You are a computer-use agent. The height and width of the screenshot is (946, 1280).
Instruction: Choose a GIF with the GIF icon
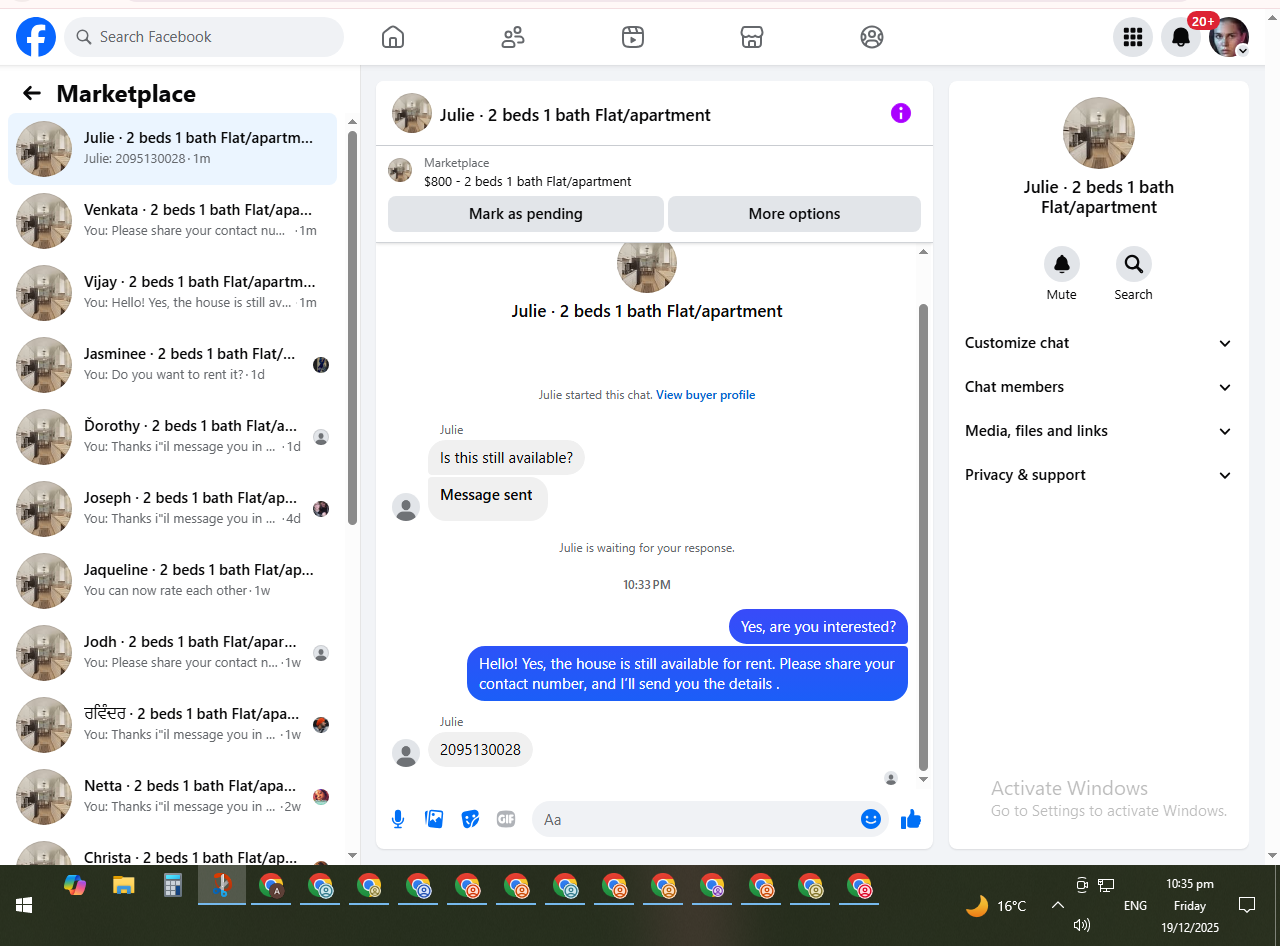click(x=506, y=819)
